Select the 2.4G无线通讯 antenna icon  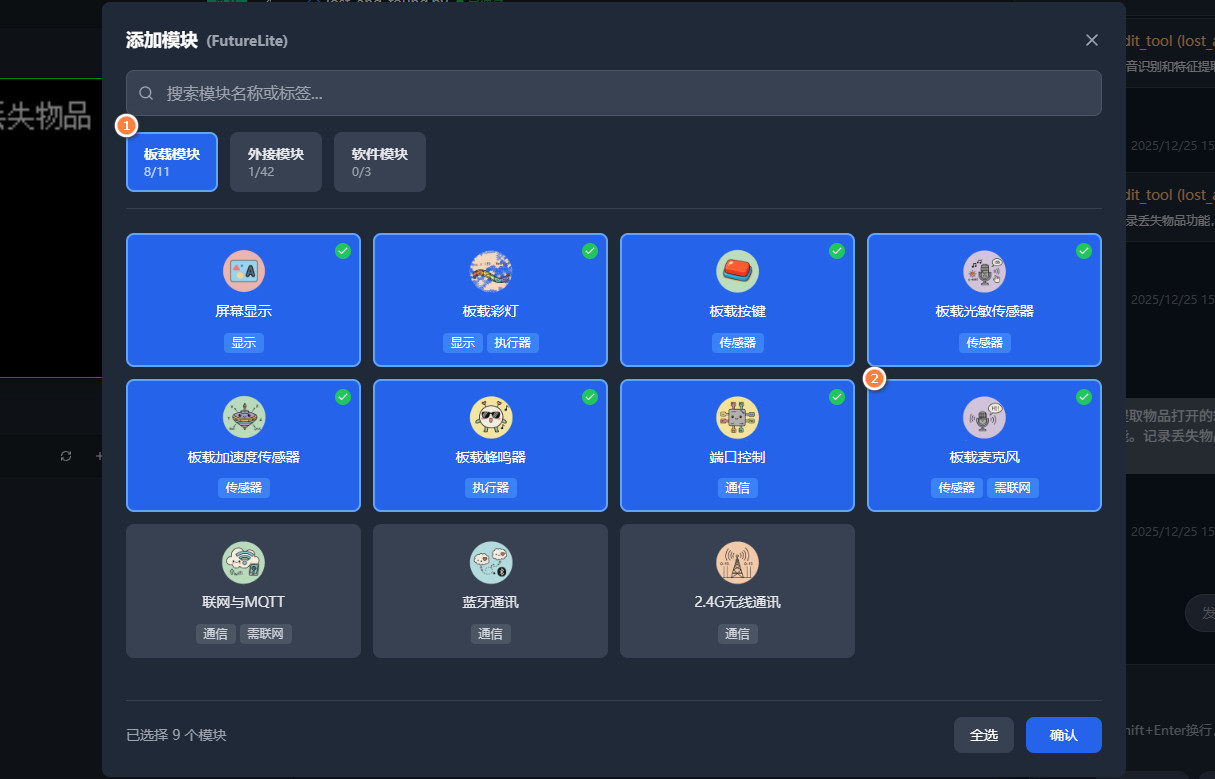pyautogui.click(x=737, y=563)
